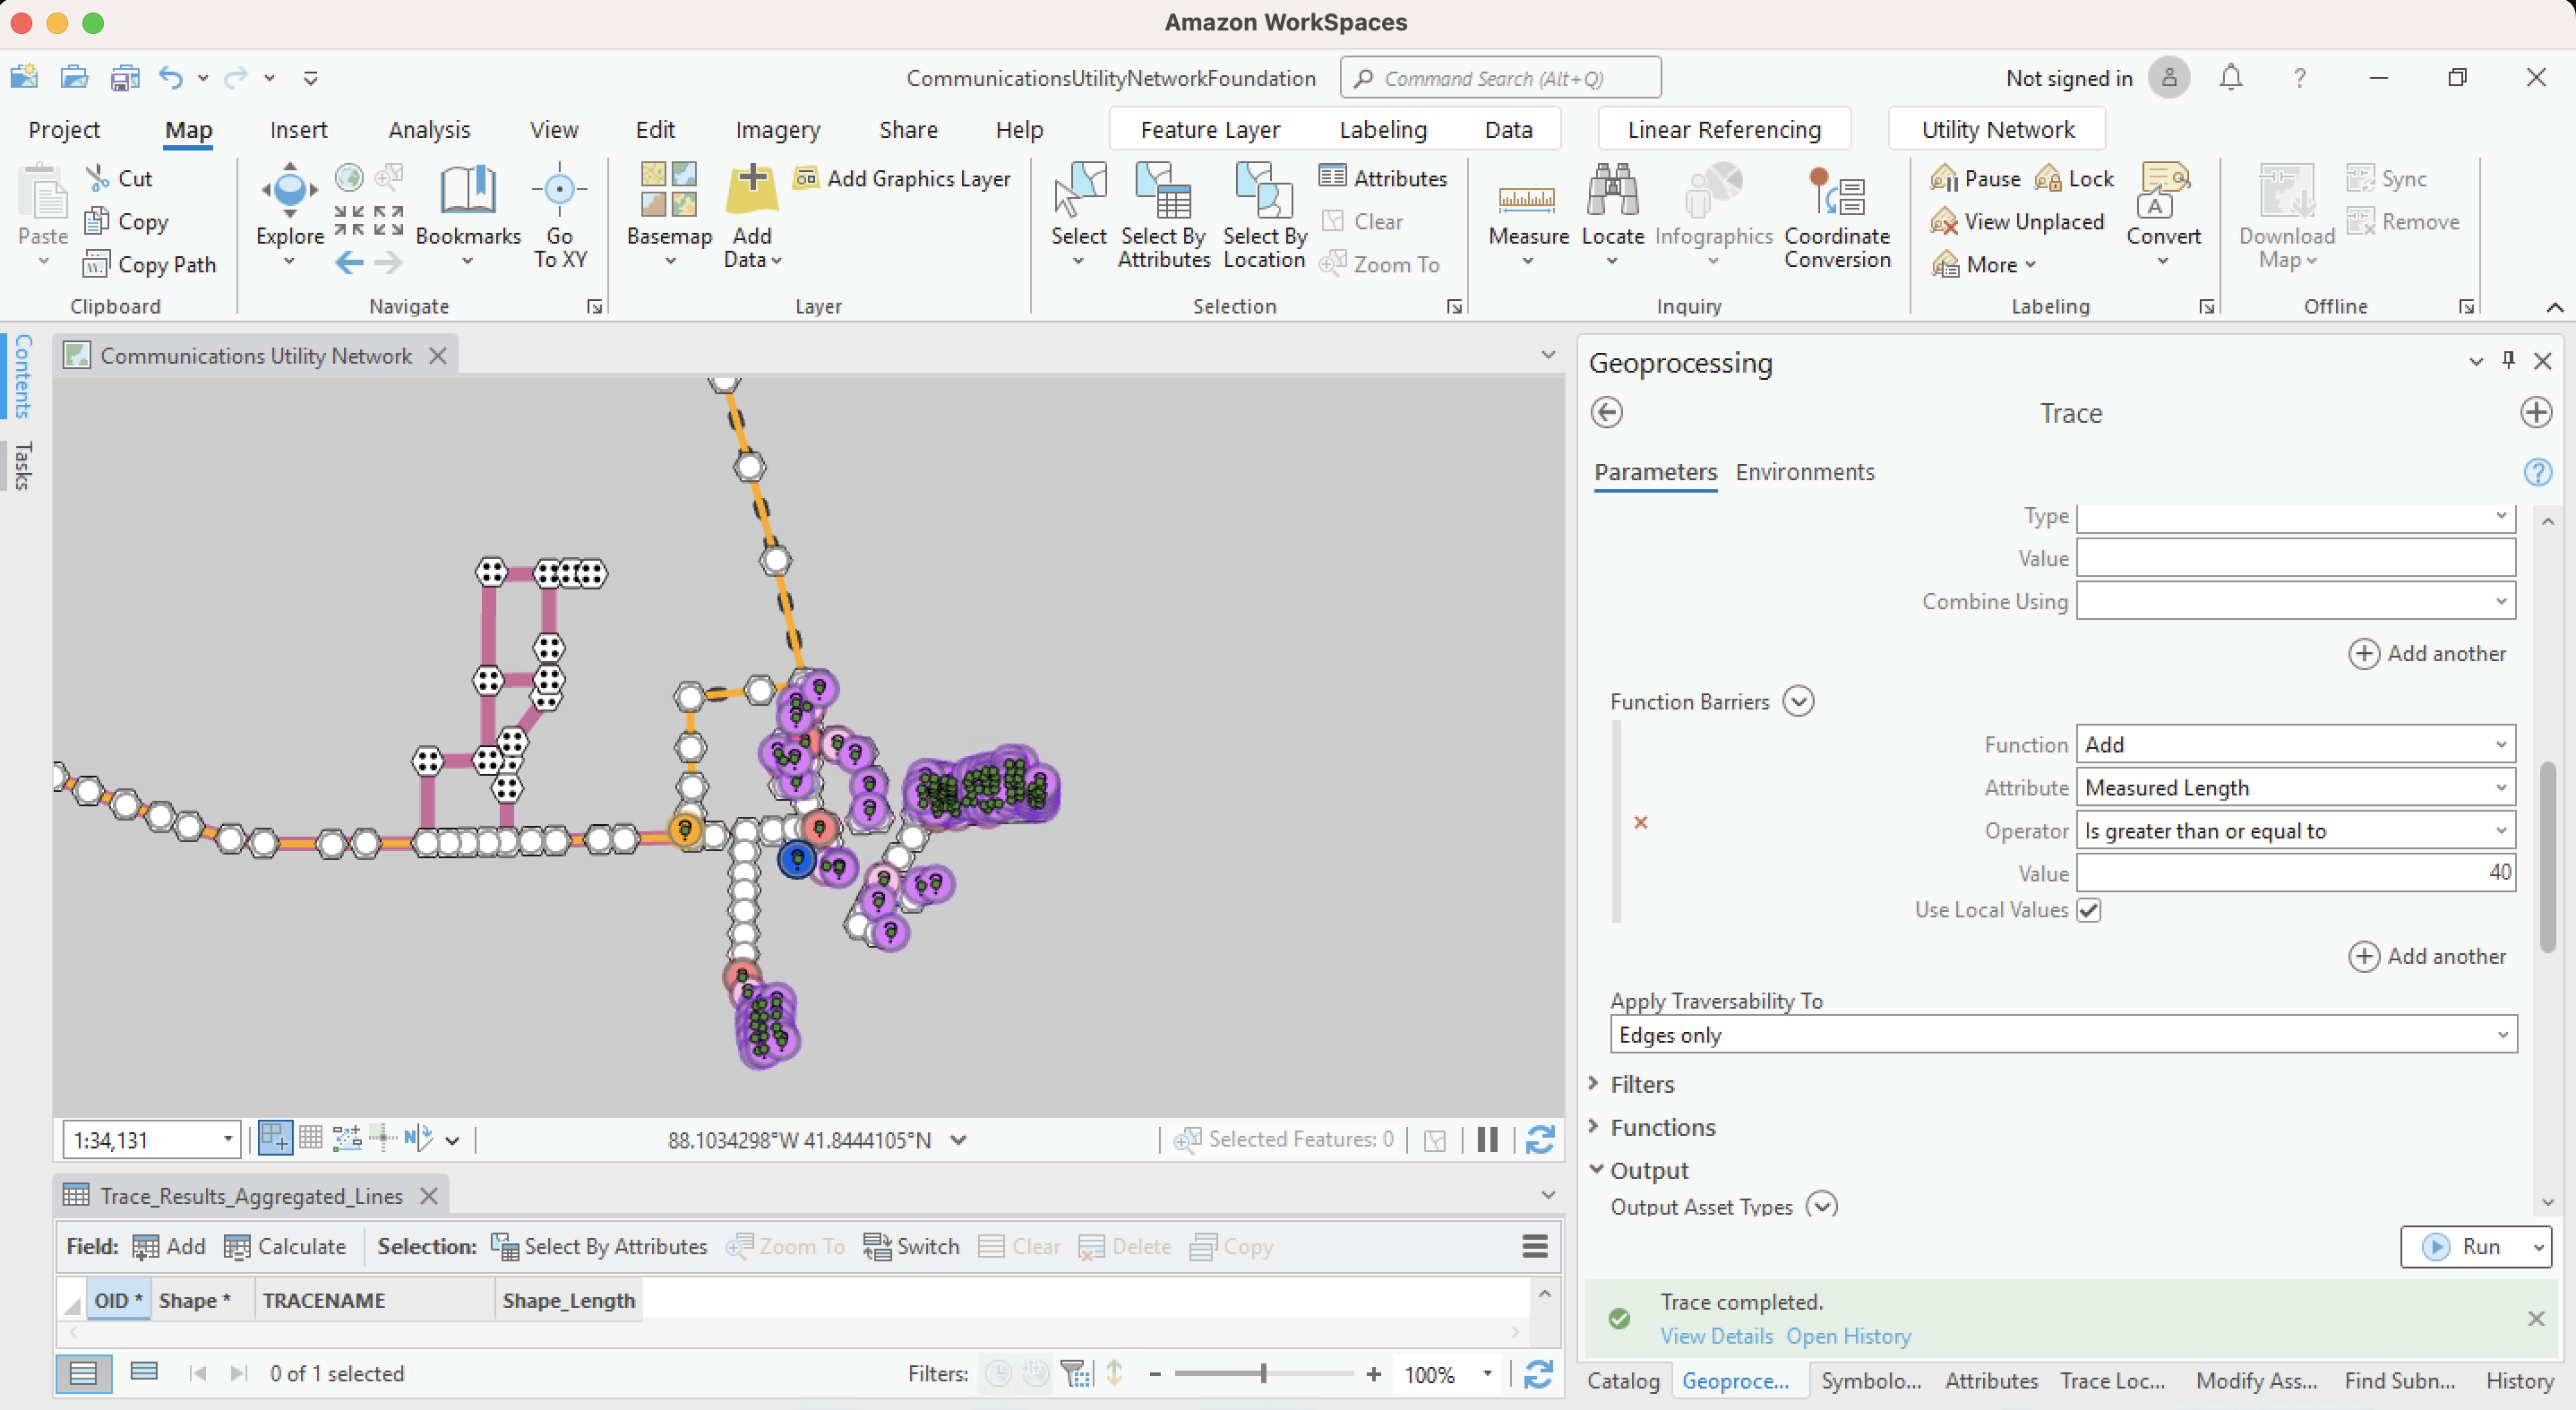Calculate a field in the table
Viewport: 2576px width, 1410px height.
pyautogui.click(x=285, y=1246)
